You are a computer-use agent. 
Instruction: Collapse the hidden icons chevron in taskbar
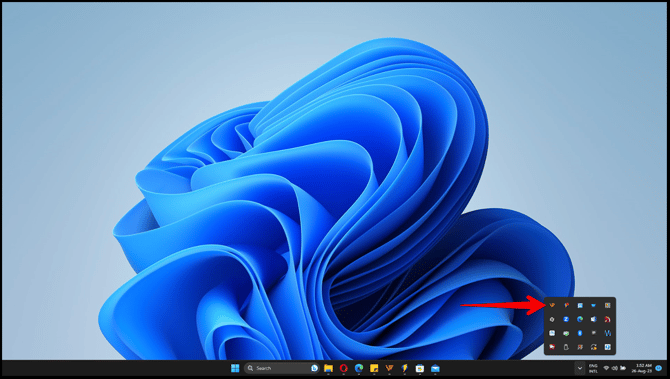(x=579, y=368)
